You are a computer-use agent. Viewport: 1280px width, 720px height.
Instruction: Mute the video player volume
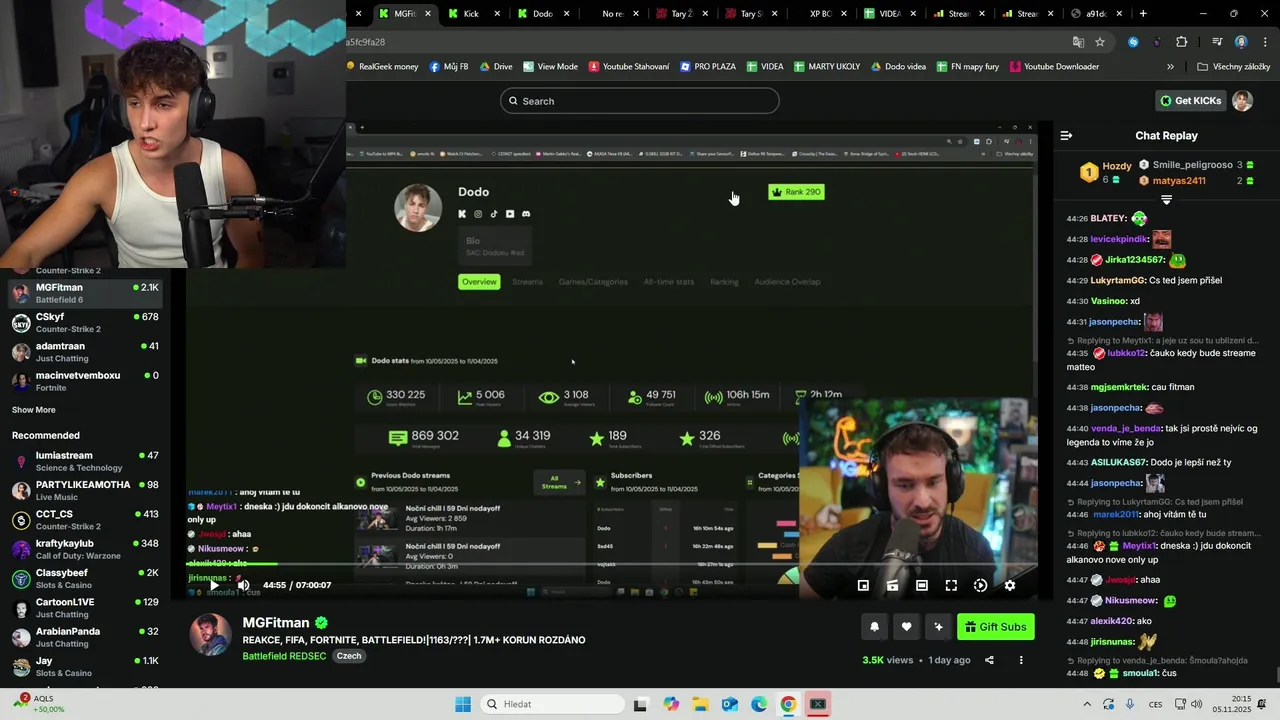(242, 585)
